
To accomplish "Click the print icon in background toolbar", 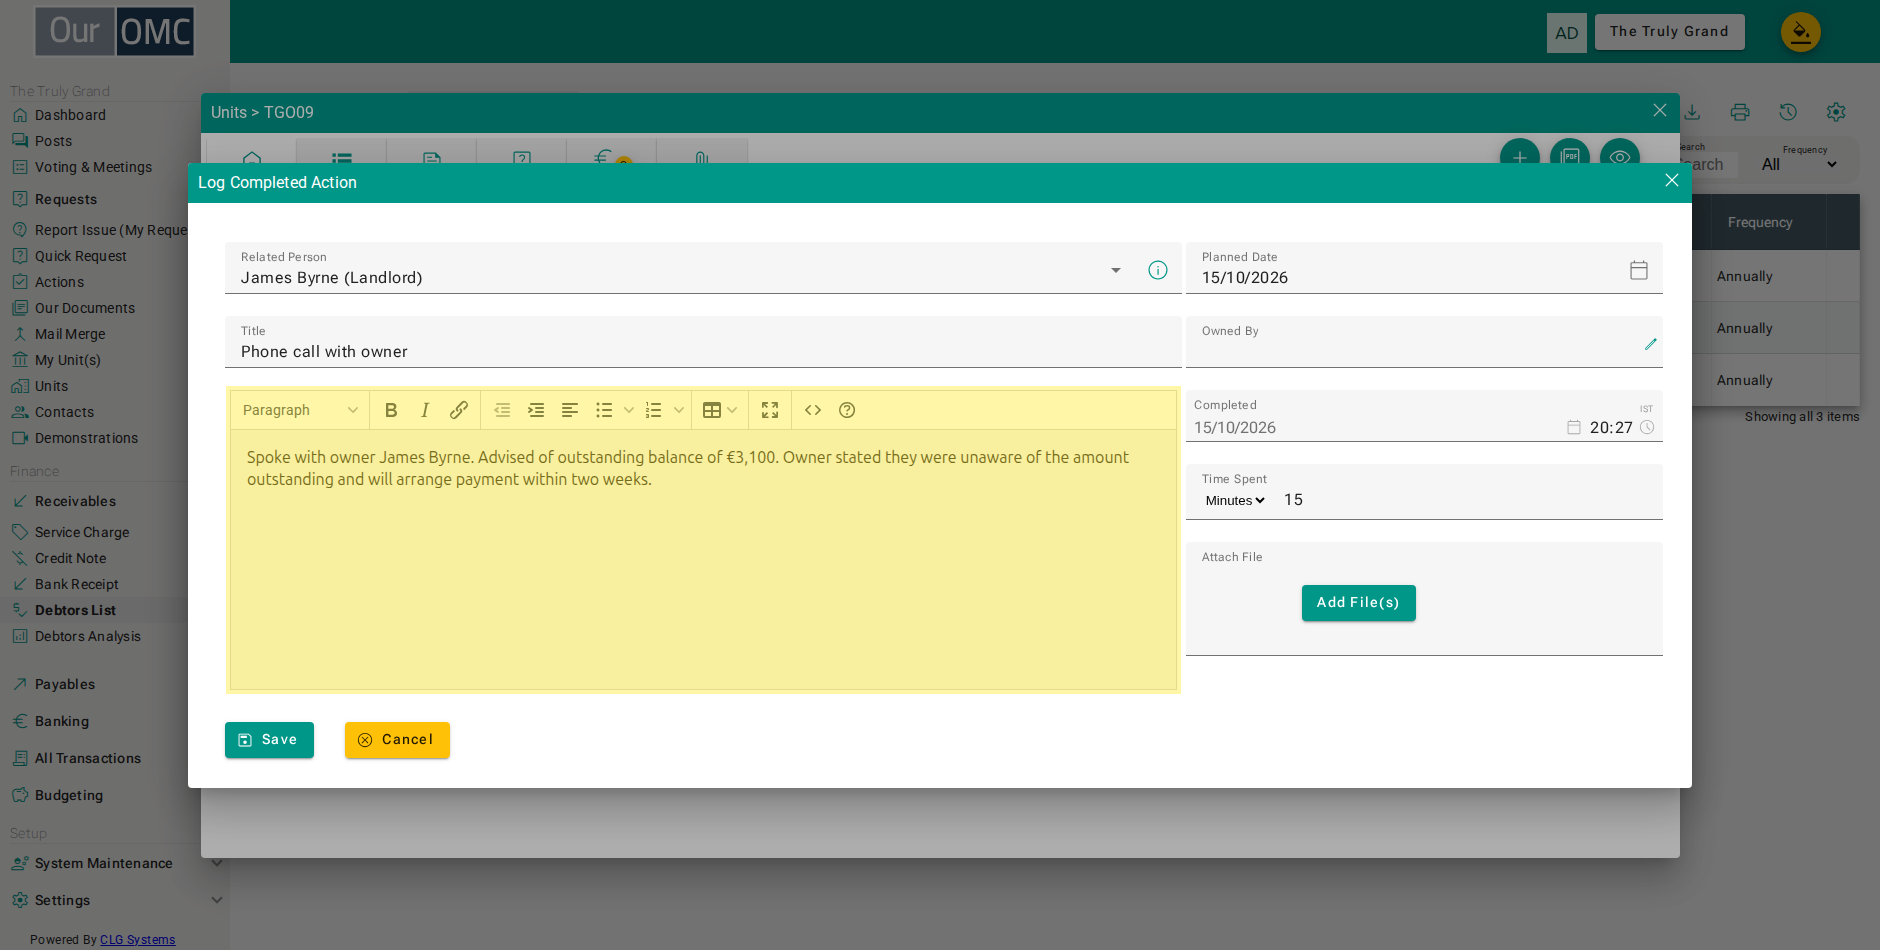I will pyautogui.click(x=1740, y=112).
